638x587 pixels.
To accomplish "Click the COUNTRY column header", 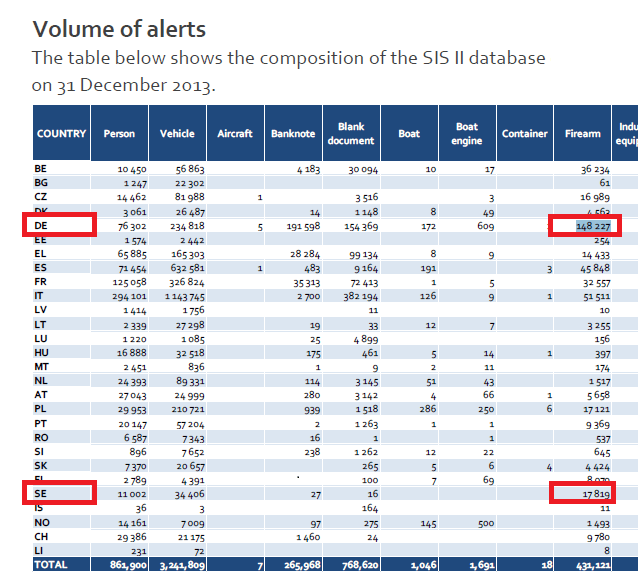I will tap(61, 134).
